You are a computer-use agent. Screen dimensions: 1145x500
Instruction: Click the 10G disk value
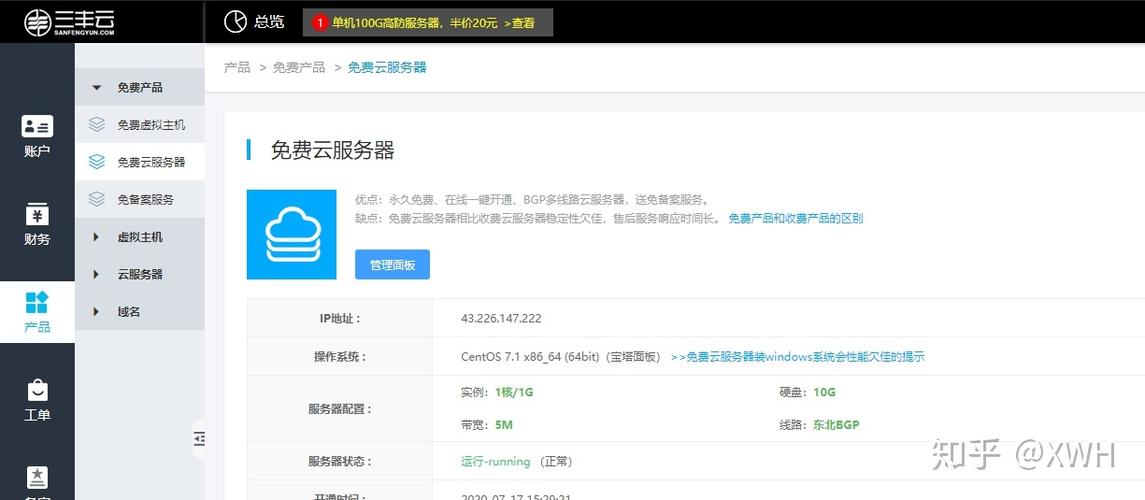(x=824, y=392)
